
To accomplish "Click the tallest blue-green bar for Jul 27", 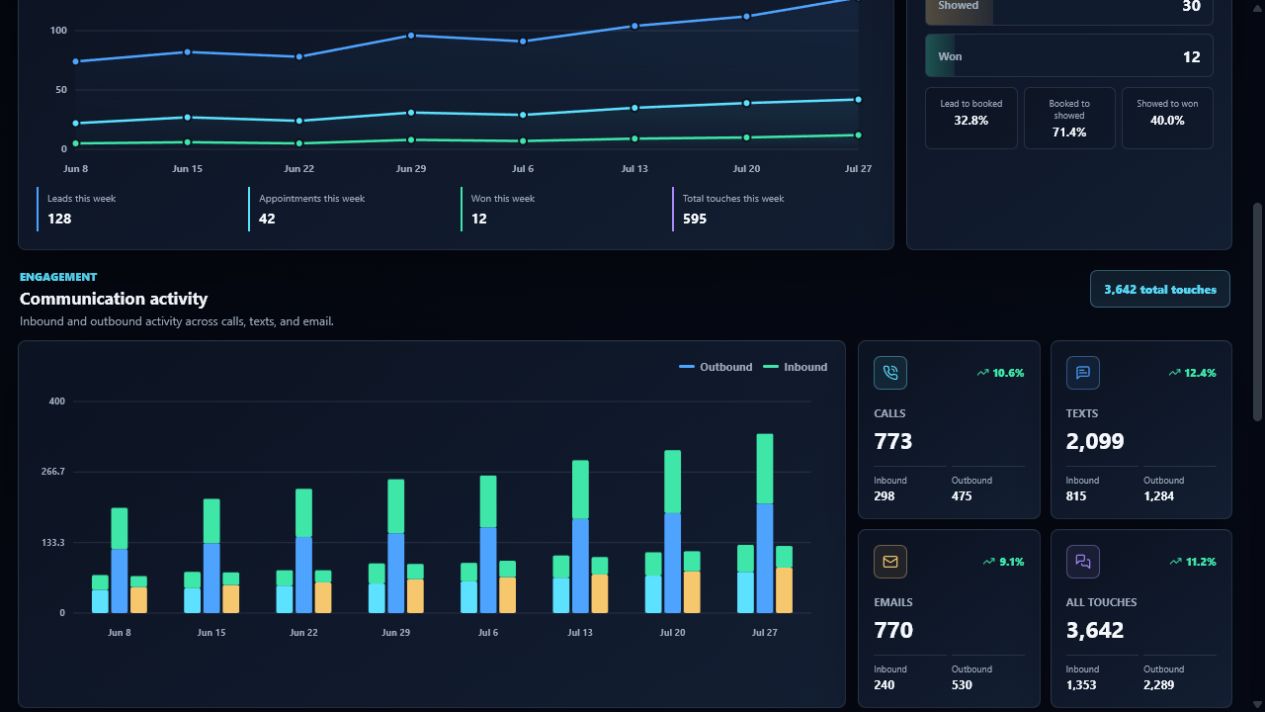I will [765, 523].
